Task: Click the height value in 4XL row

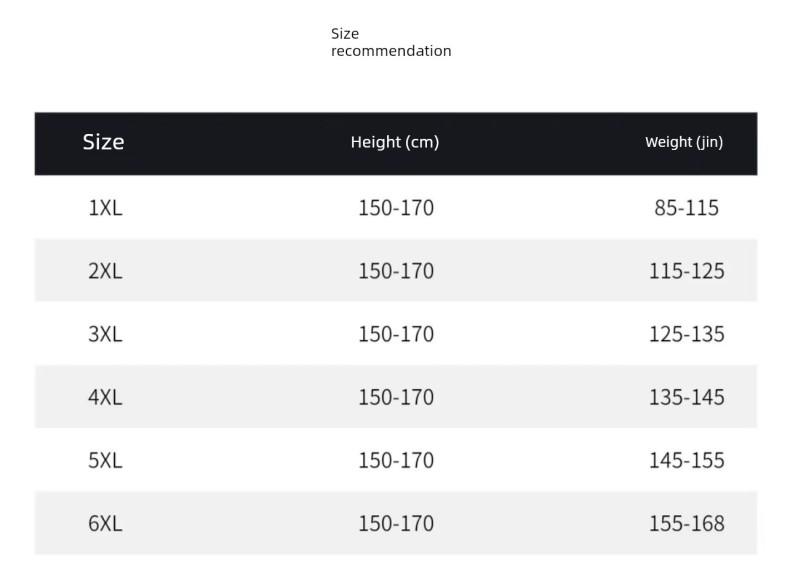Action: (396, 397)
